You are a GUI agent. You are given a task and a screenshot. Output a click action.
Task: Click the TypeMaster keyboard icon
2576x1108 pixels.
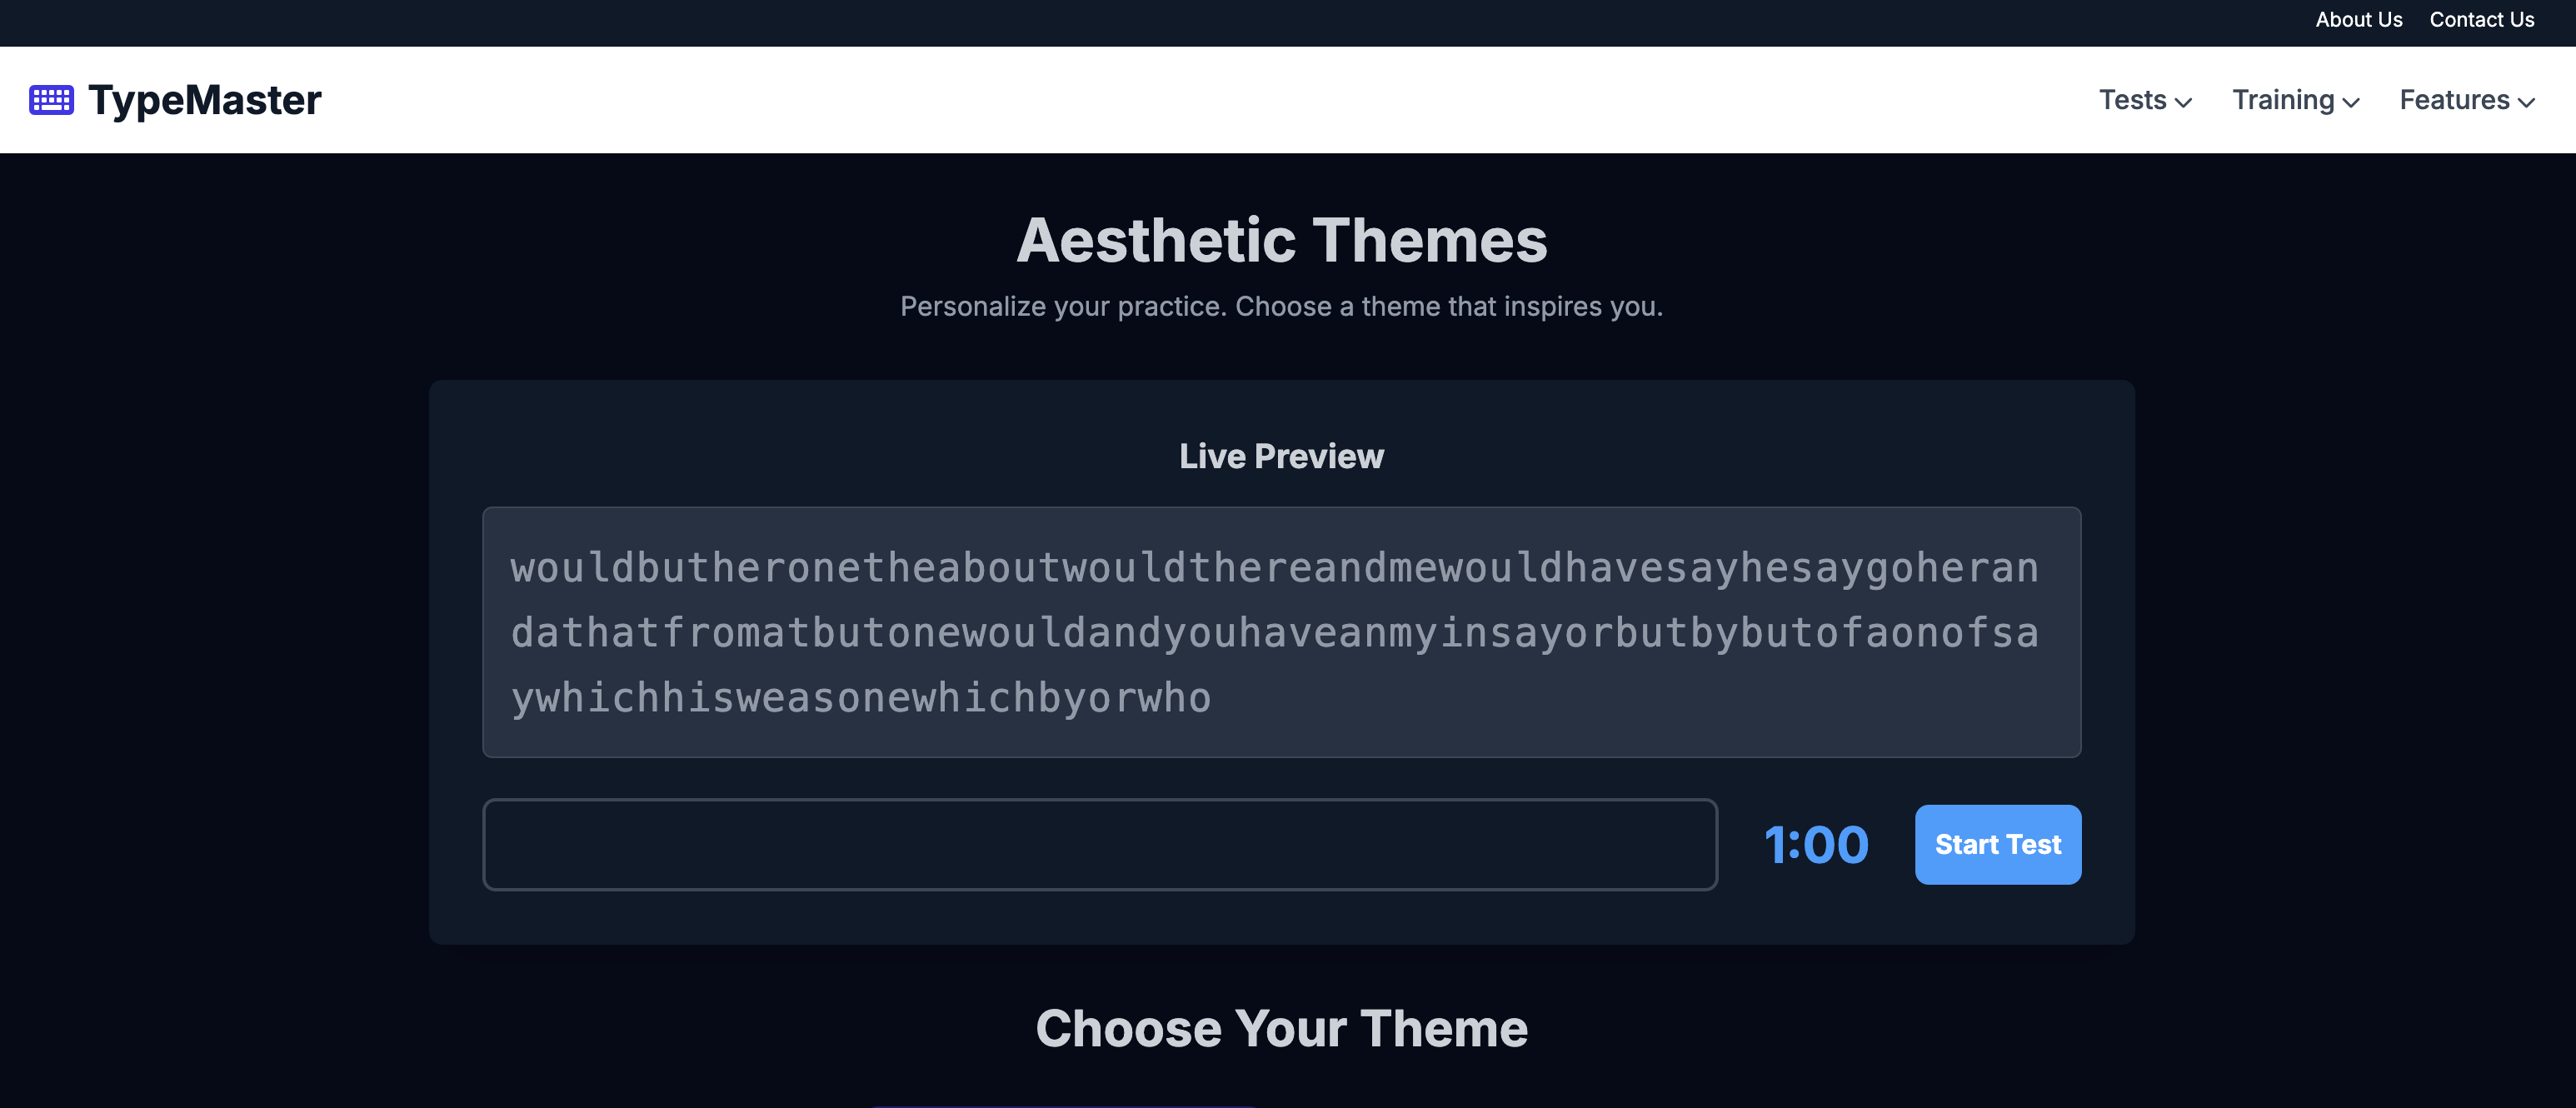click(x=52, y=99)
